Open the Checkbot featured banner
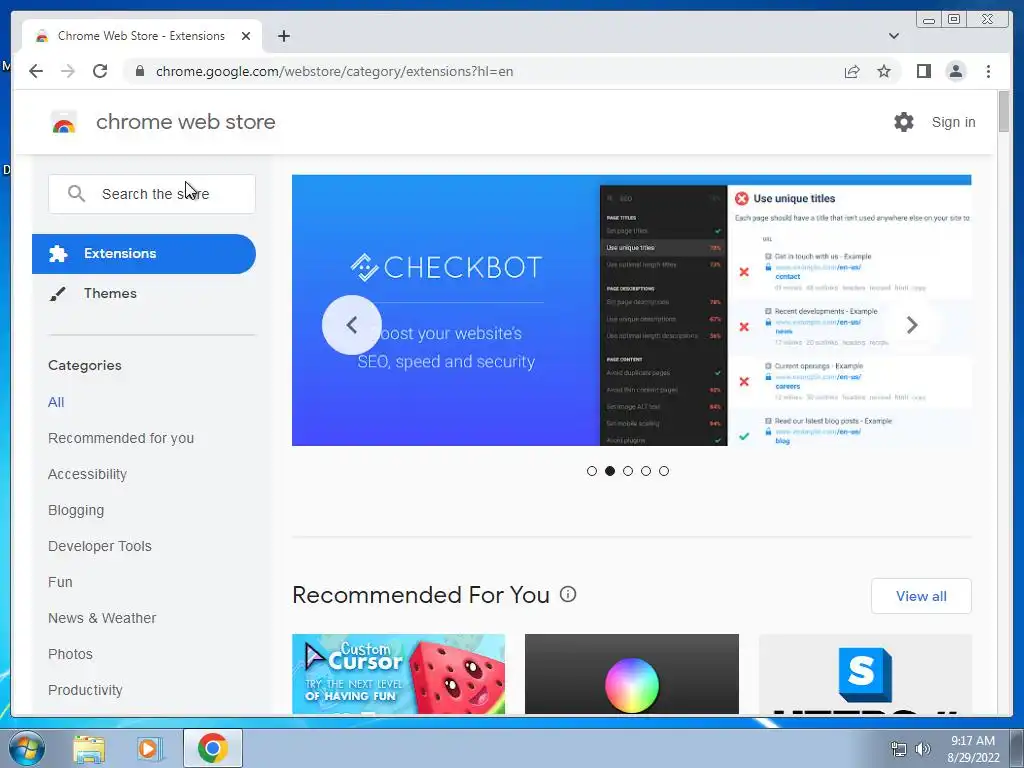The width and height of the screenshot is (1024, 768). click(632, 310)
